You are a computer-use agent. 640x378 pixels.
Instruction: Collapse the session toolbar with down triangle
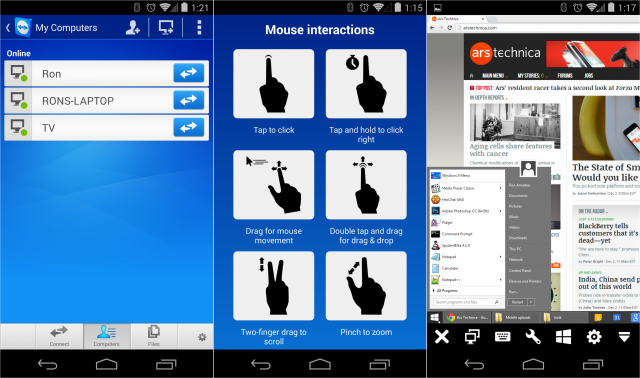pyautogui.click(x=624, y=337)
